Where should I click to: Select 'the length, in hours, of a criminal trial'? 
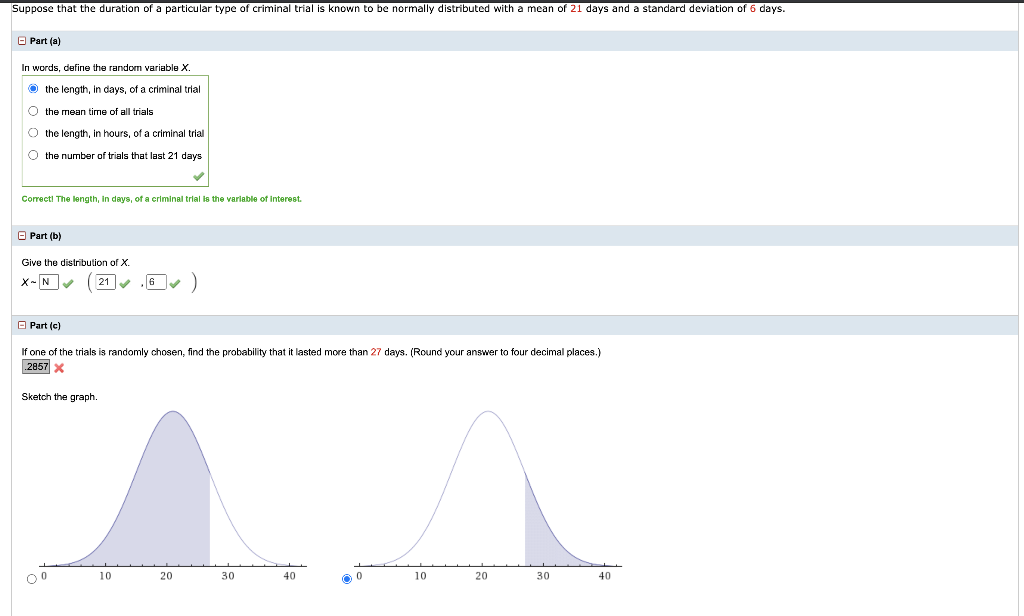33,133
